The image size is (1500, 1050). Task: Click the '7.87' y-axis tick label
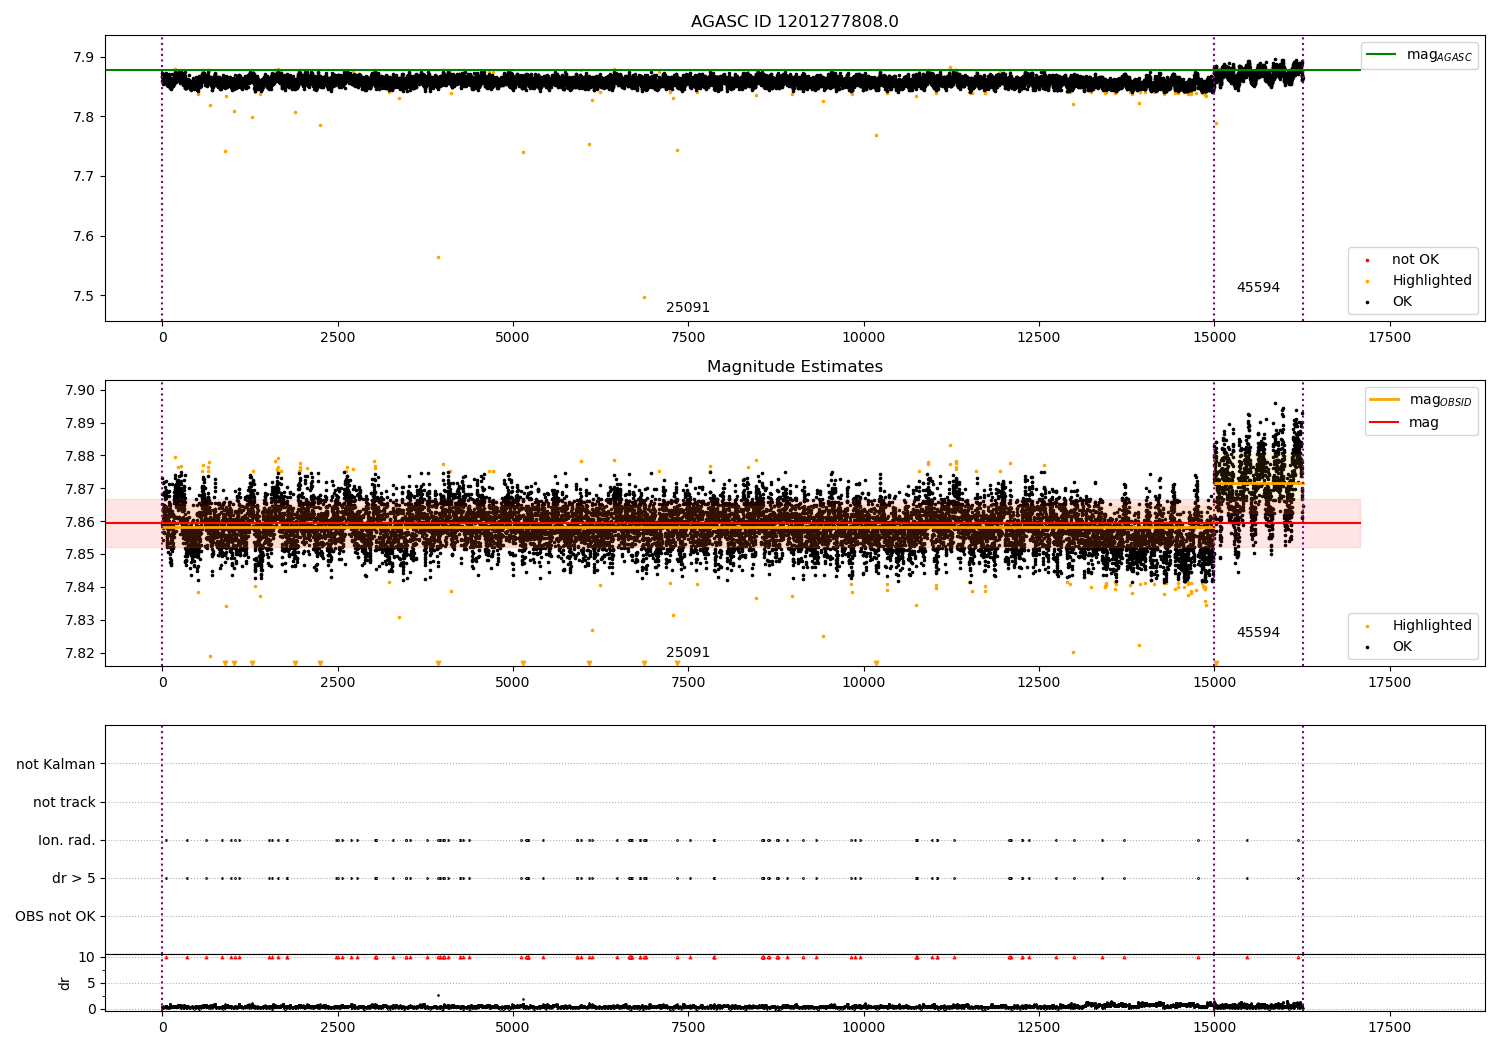pyautogui.click(x=79, y=490)
